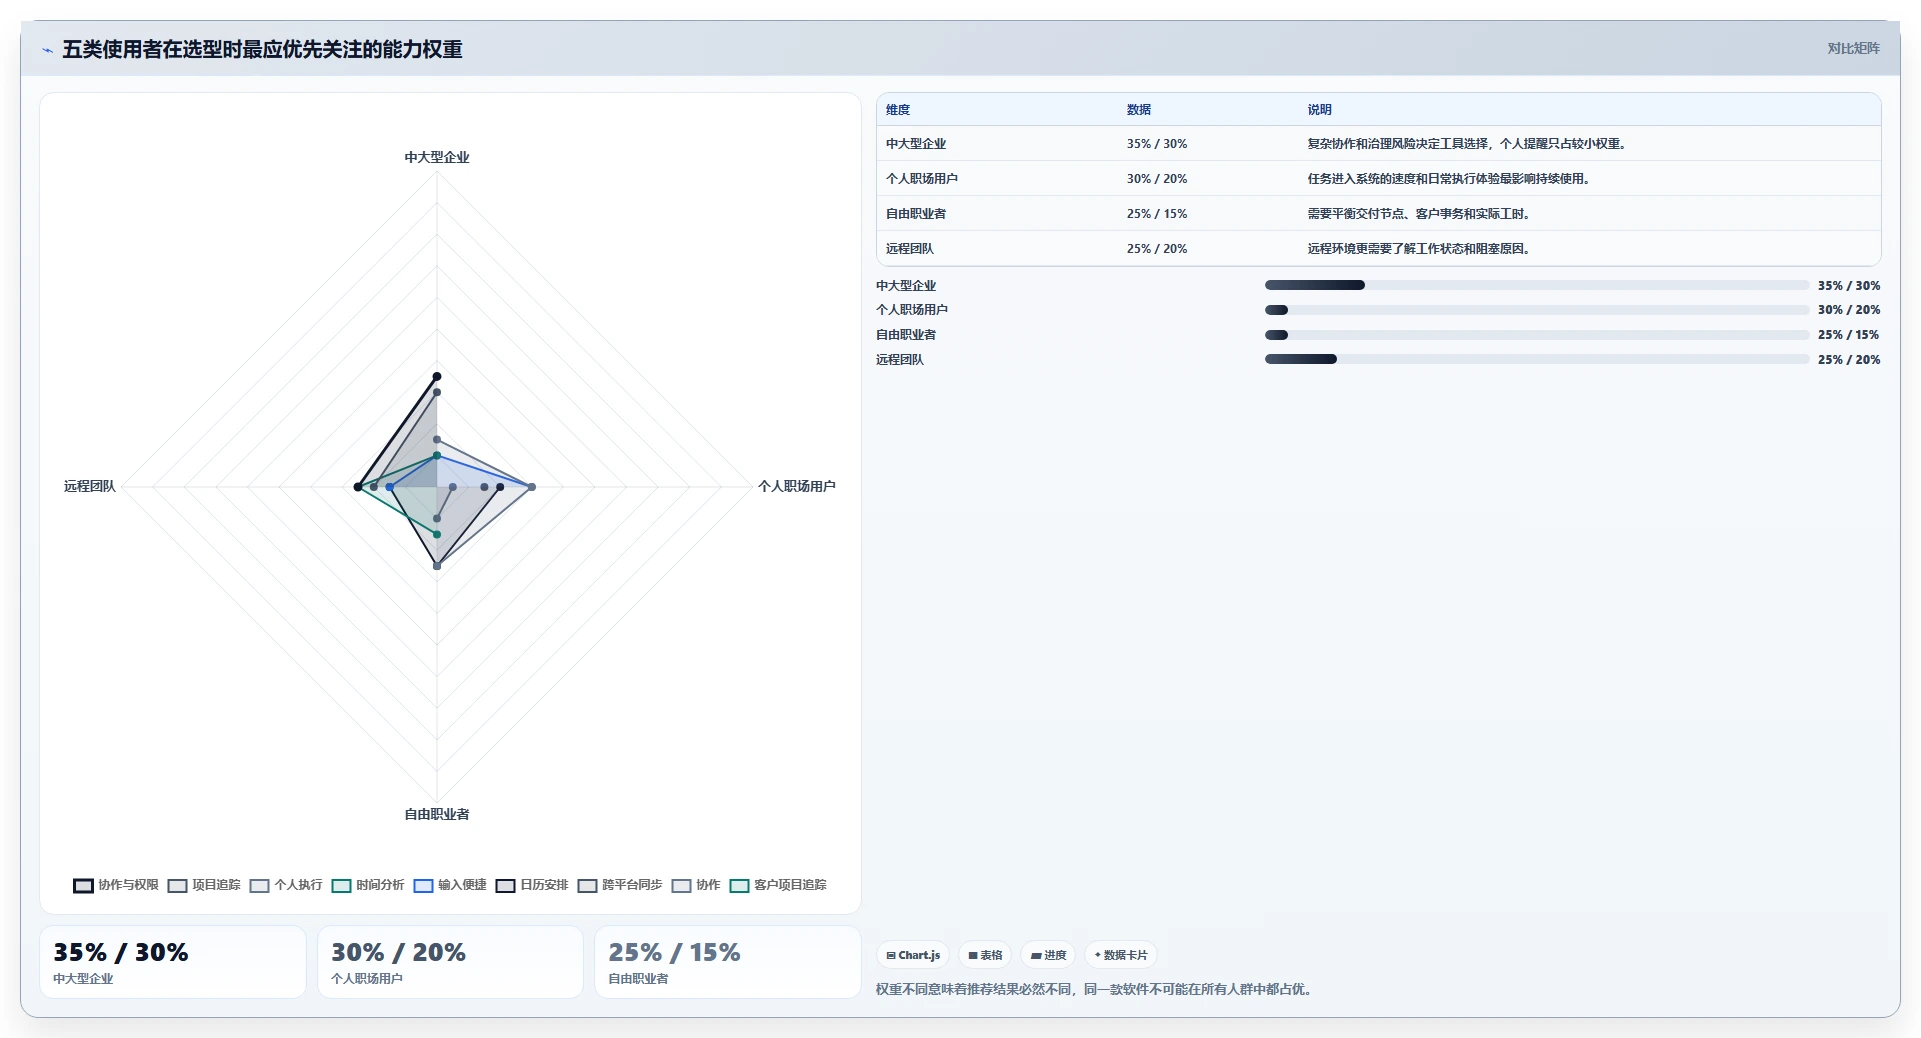Click the Chart.js chip
The width and height of the screenshot is (1921, 1038).
click(913, 955)
